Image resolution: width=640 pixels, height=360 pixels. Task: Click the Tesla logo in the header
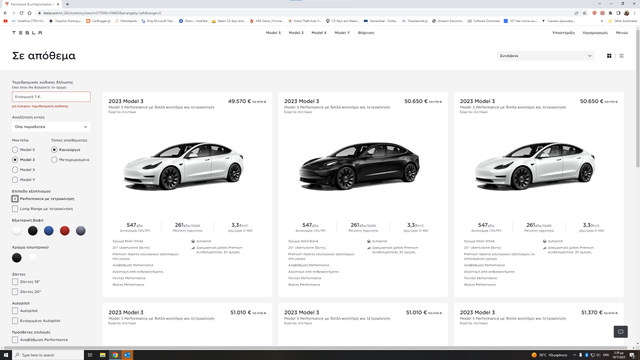(27, 33)
